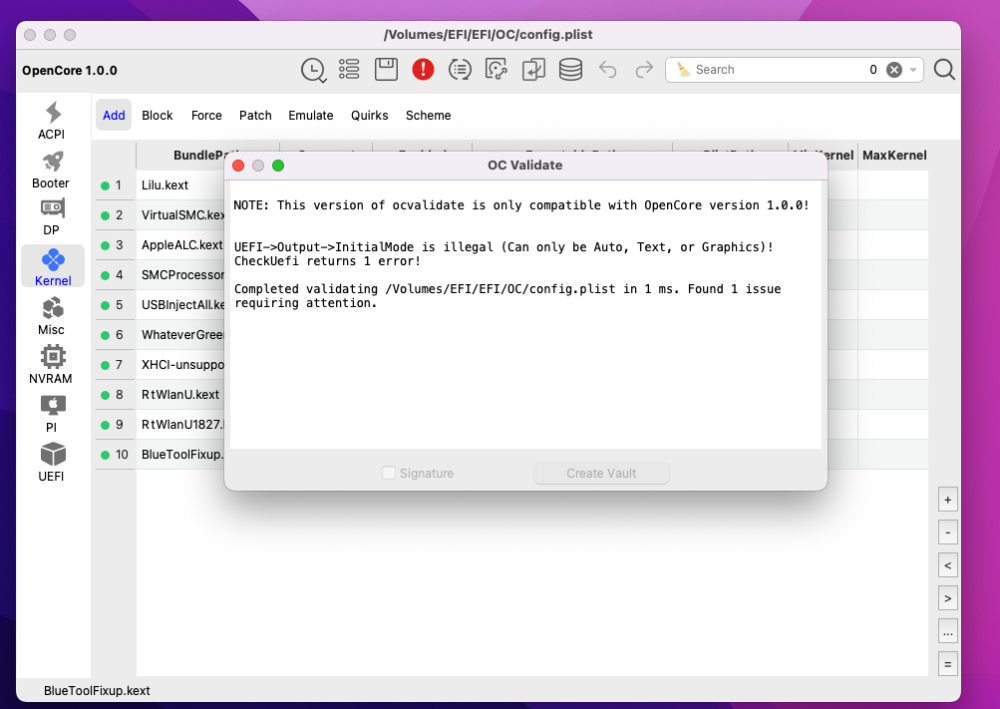Click the ellipsis button on right side

click(x=948, y=632)
